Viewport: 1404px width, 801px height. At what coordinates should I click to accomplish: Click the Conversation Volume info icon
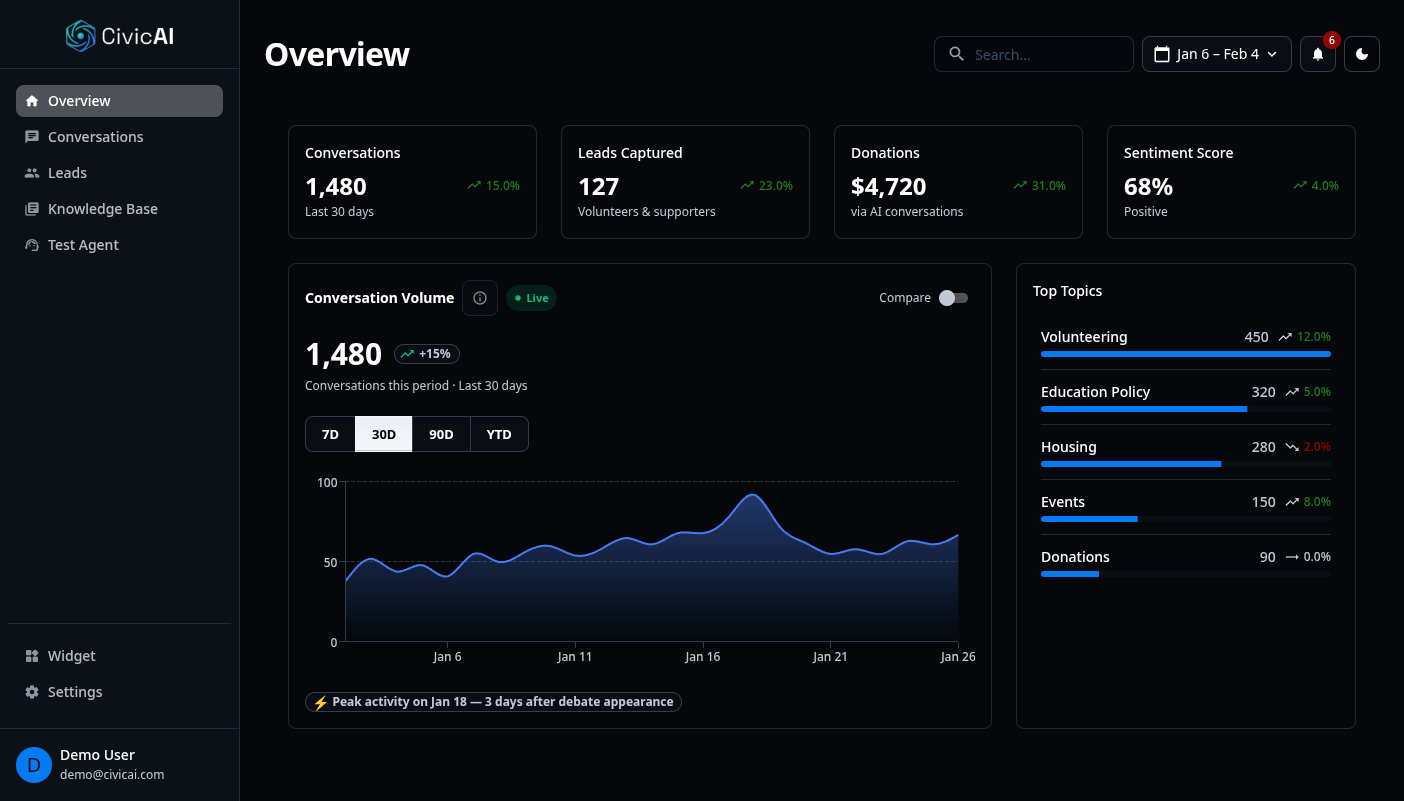click(x=480, y=298)
